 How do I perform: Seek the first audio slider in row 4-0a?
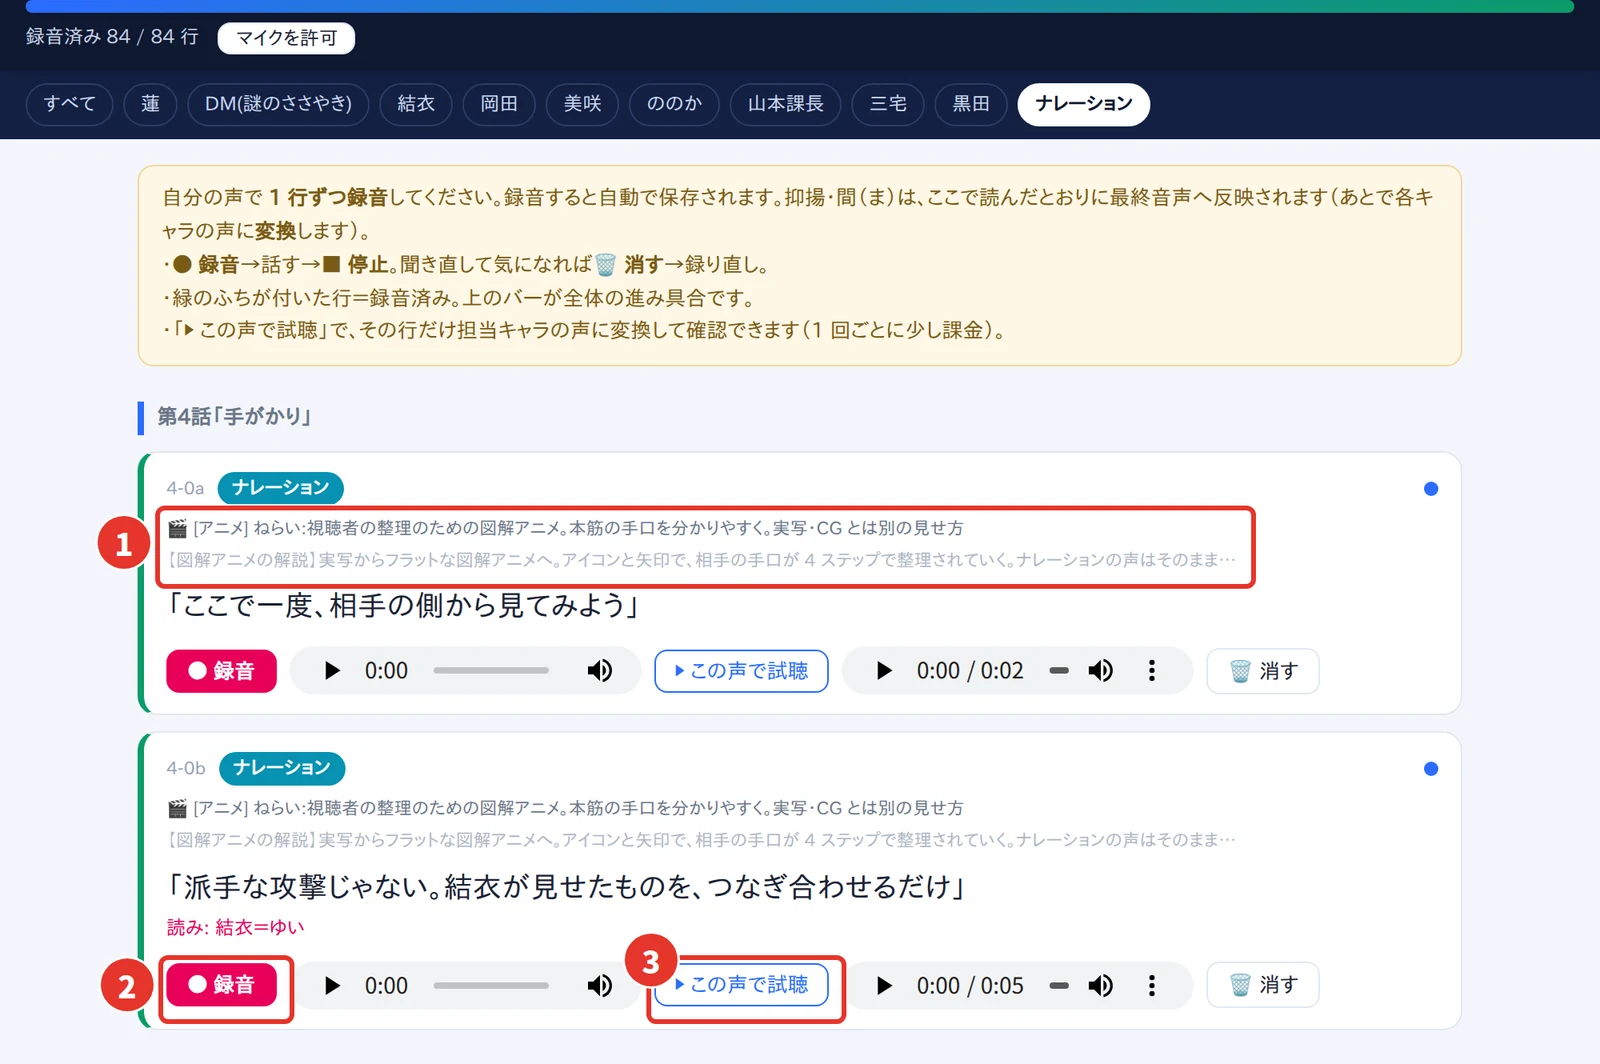point(491,671)
